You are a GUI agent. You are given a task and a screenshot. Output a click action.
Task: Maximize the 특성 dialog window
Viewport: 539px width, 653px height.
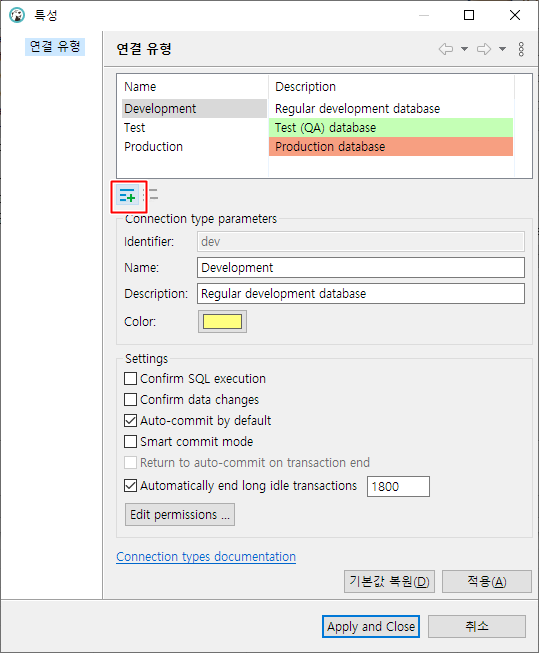pyautogui.click(x=469, y=15)
